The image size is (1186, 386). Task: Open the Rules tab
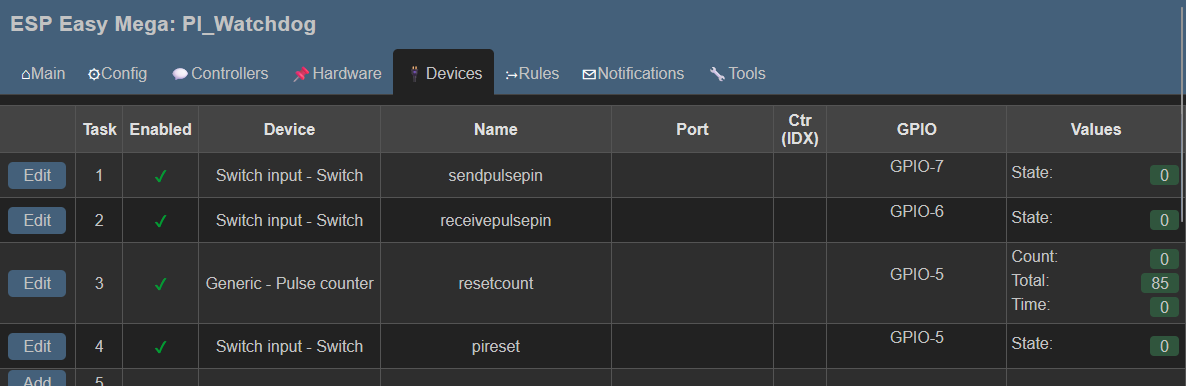point(532,73)
